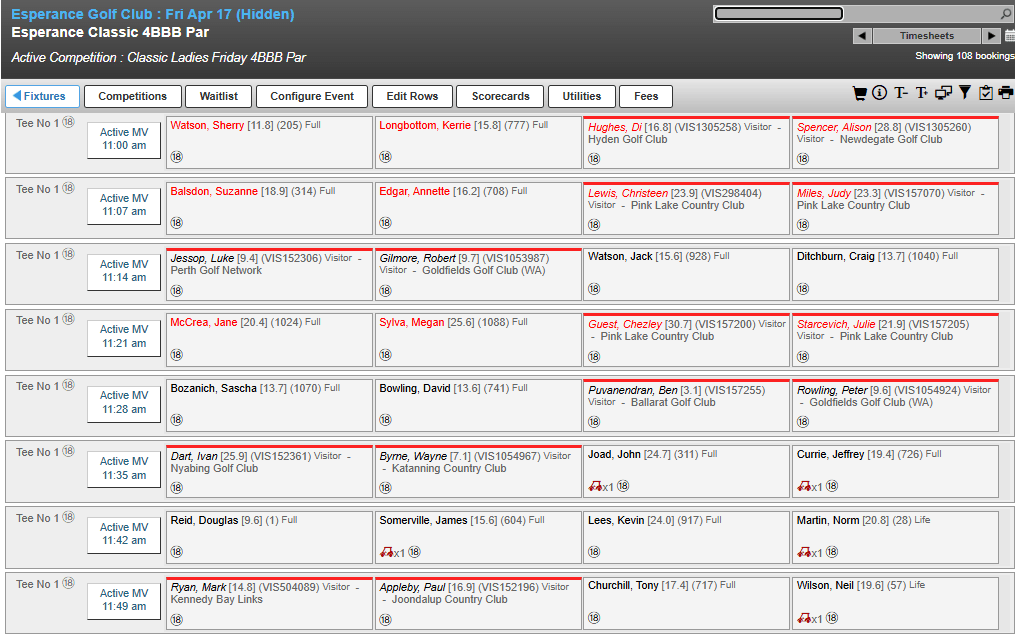Decrease text size with T- icon
Screen dimensions: 1015x635
(901, 93)
